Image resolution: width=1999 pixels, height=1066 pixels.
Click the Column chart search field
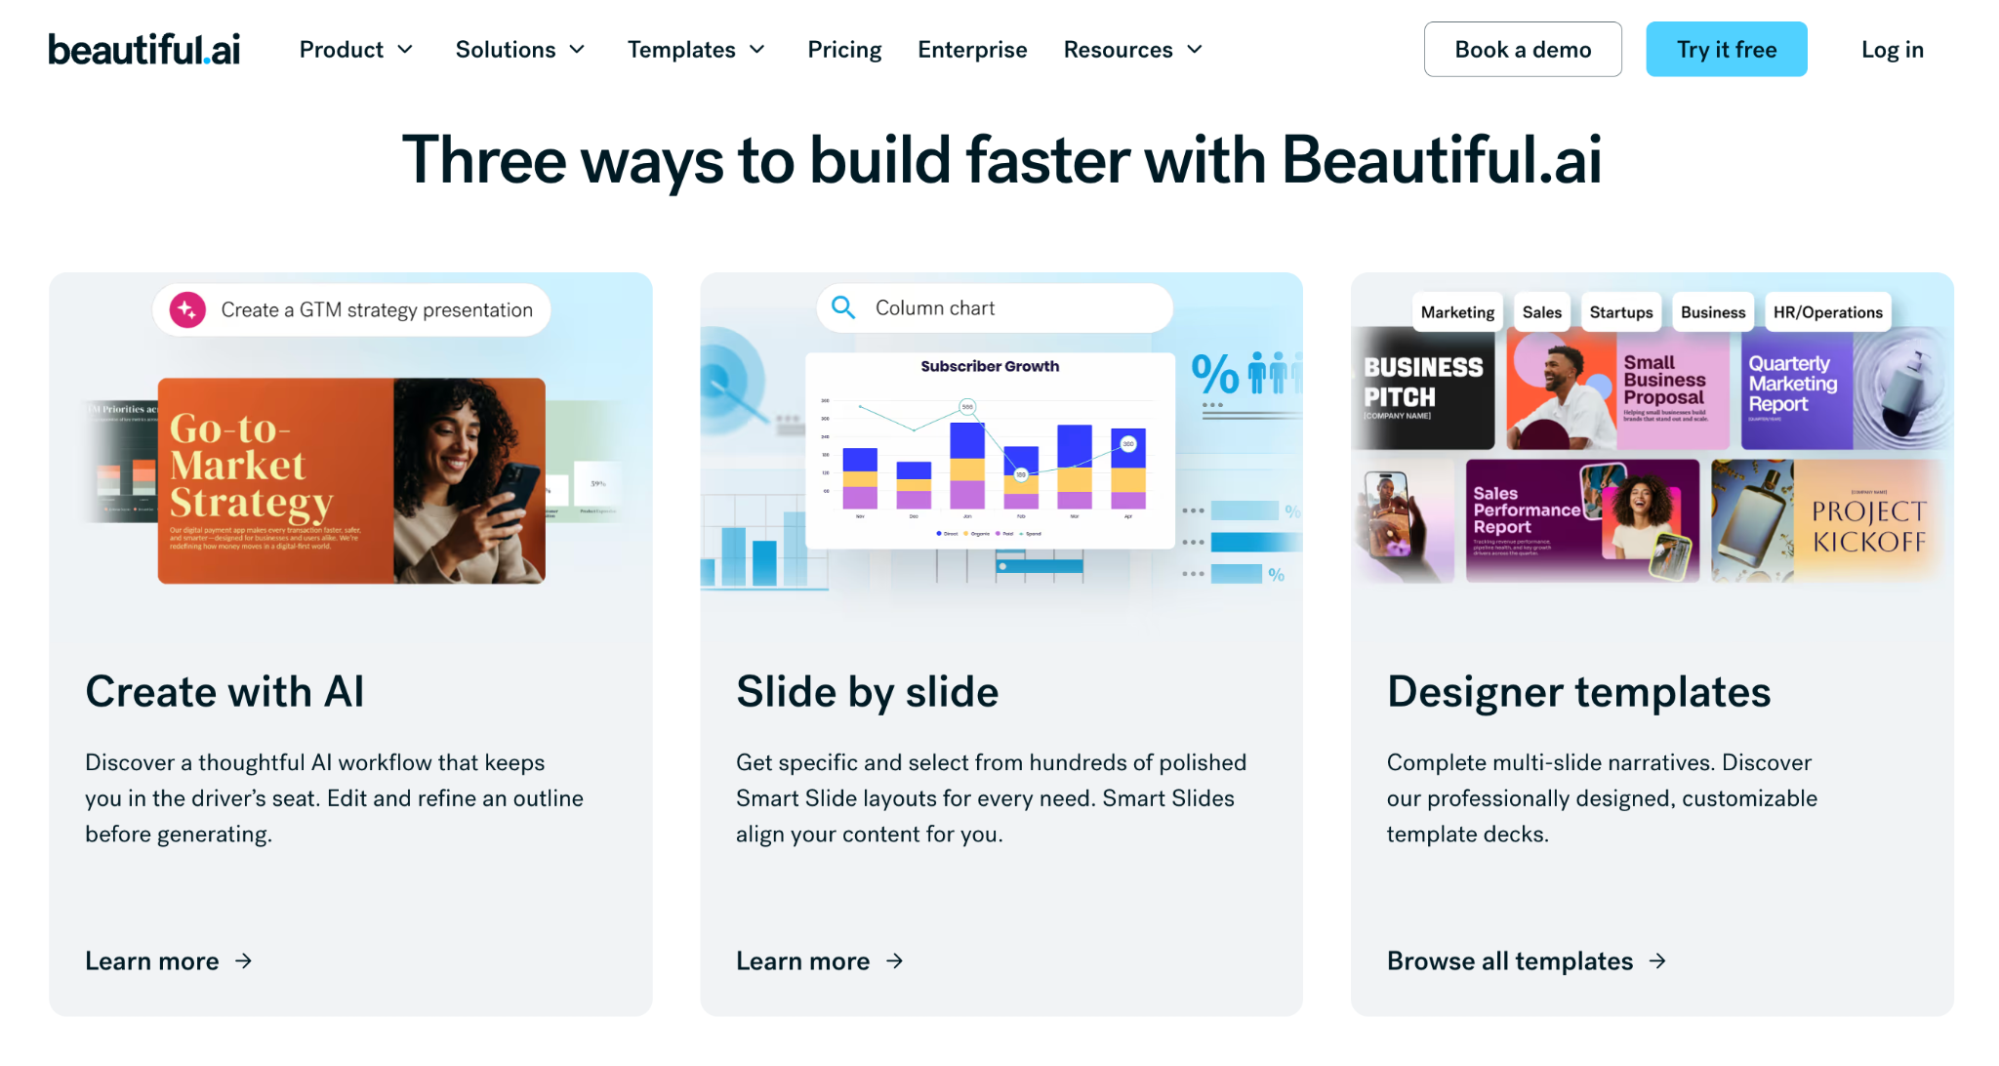point(994,308)
